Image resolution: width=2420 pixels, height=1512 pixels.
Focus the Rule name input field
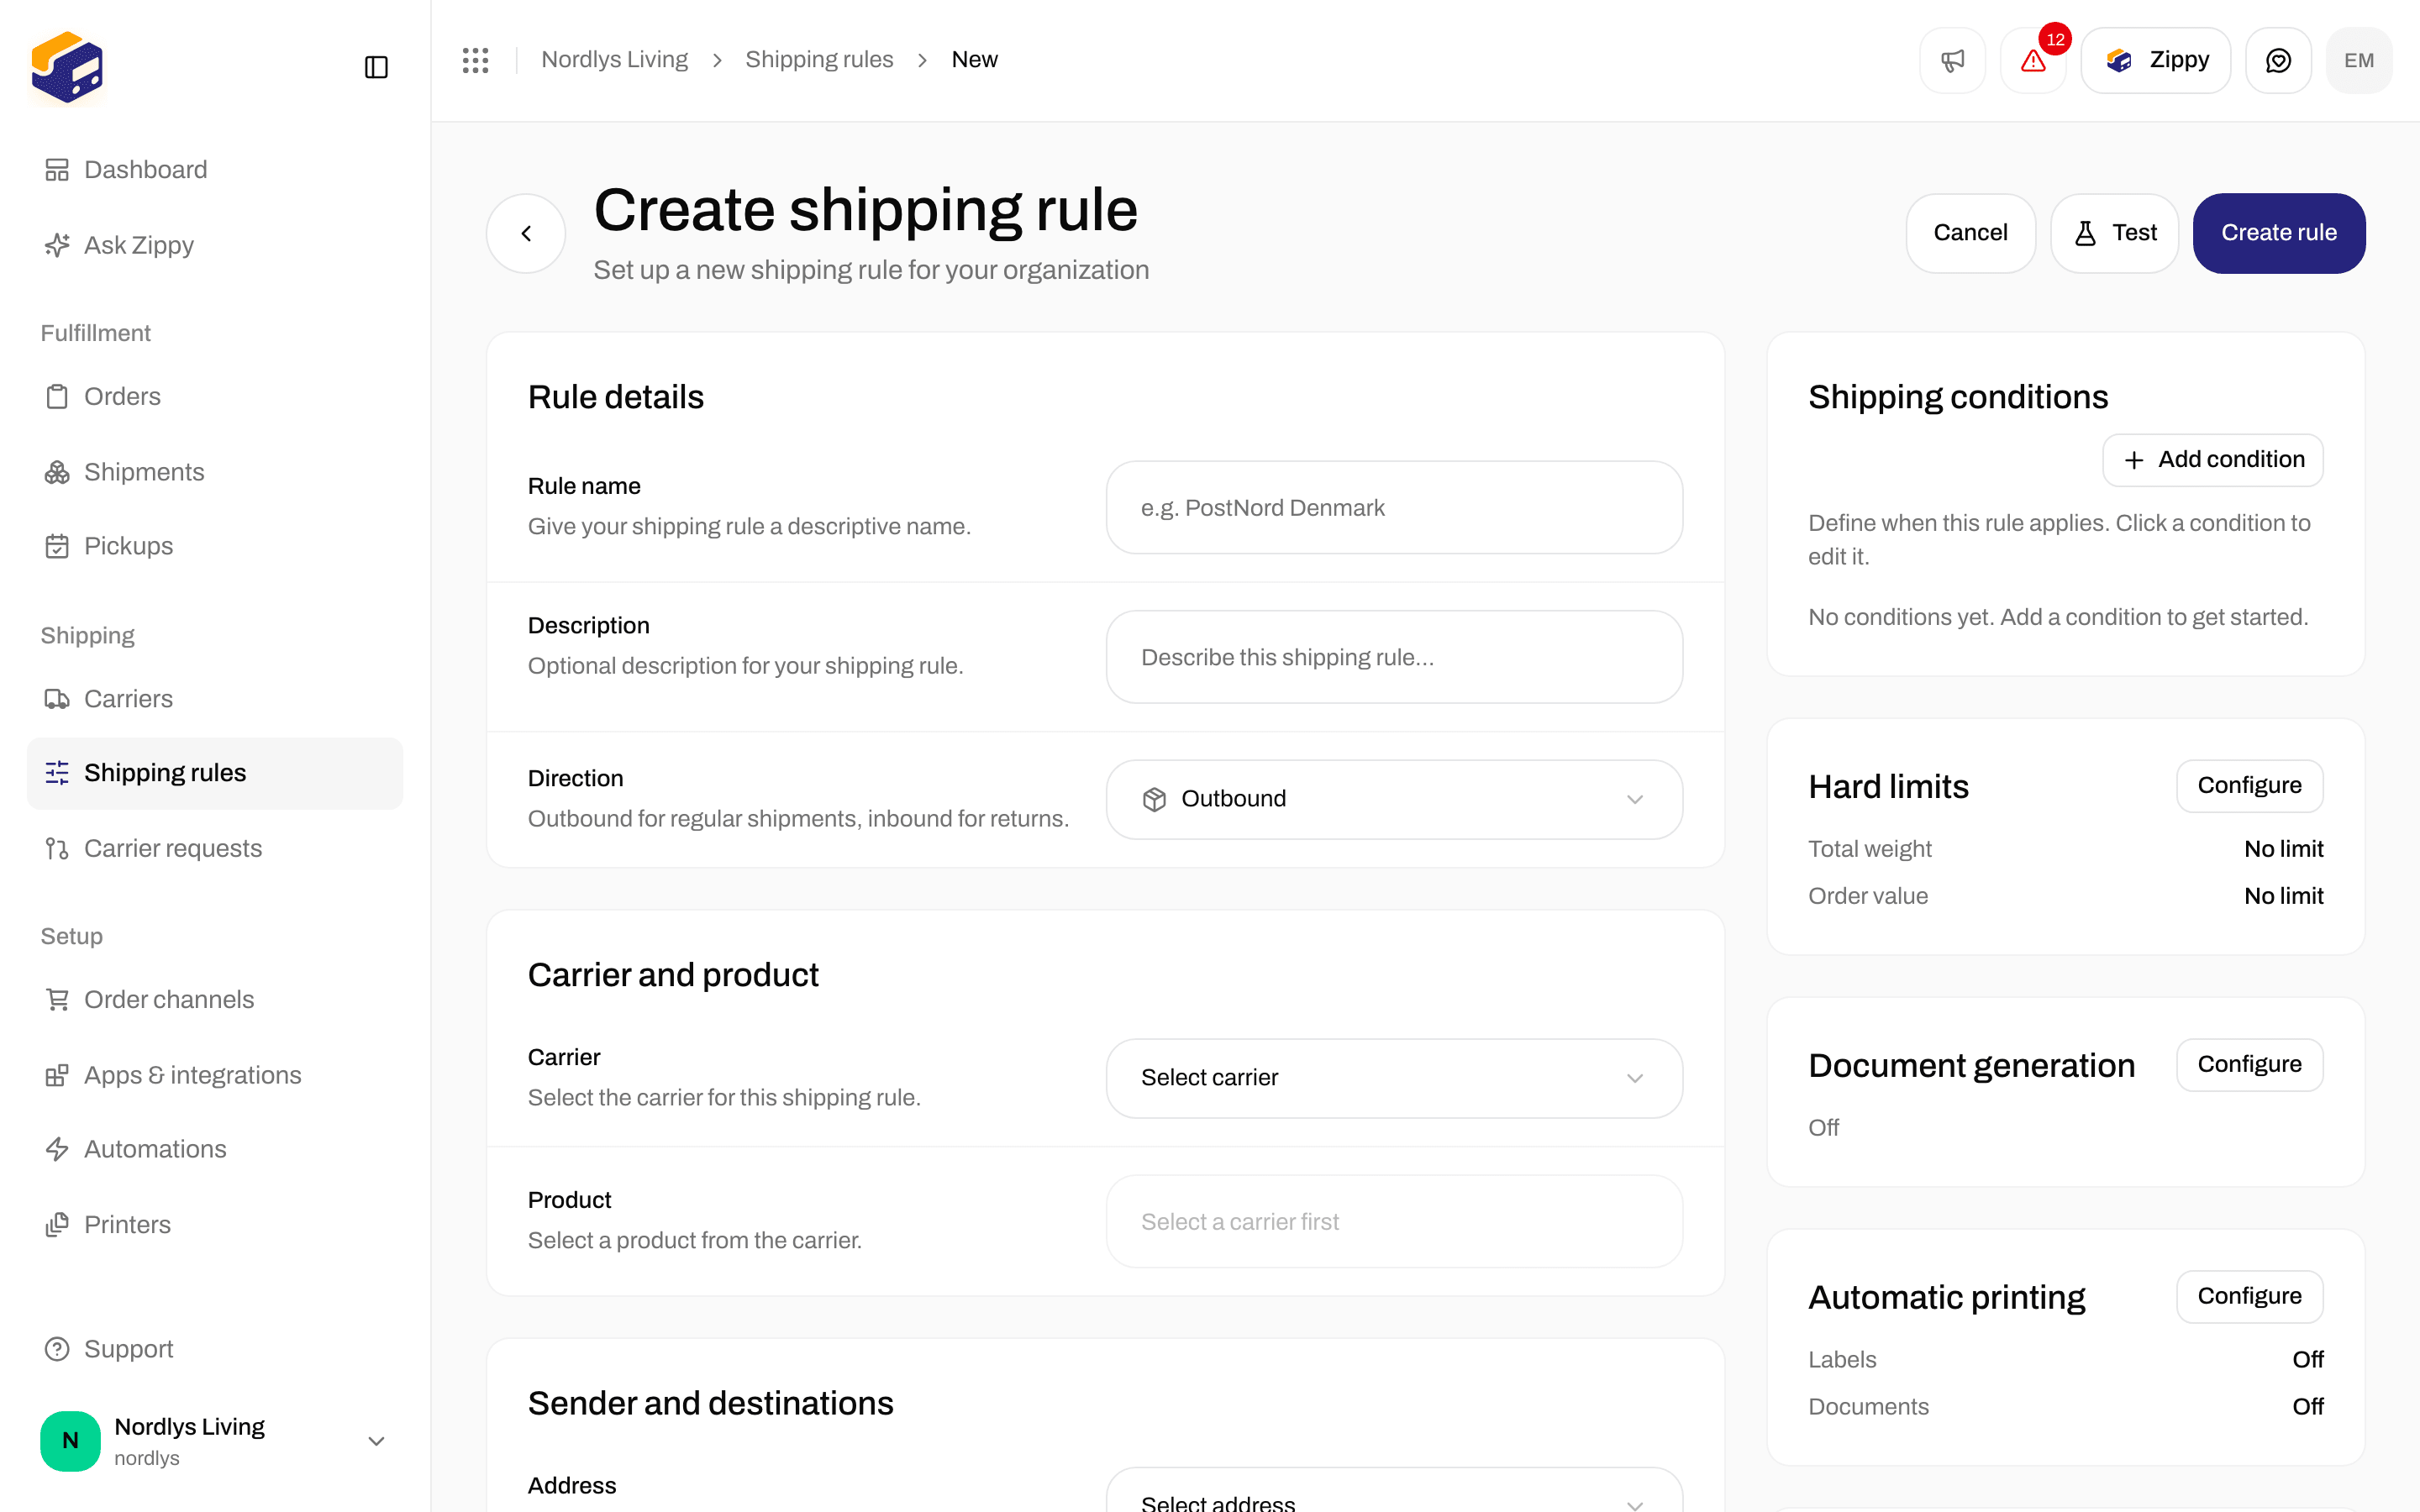coord(1394,508)
